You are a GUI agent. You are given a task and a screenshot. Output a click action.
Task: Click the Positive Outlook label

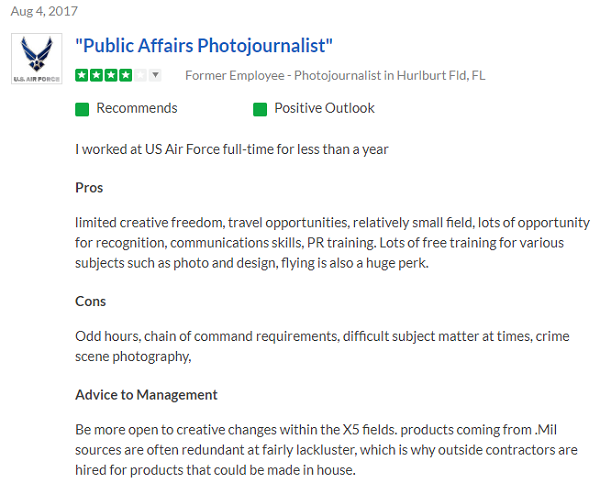(x=324, y=108)
